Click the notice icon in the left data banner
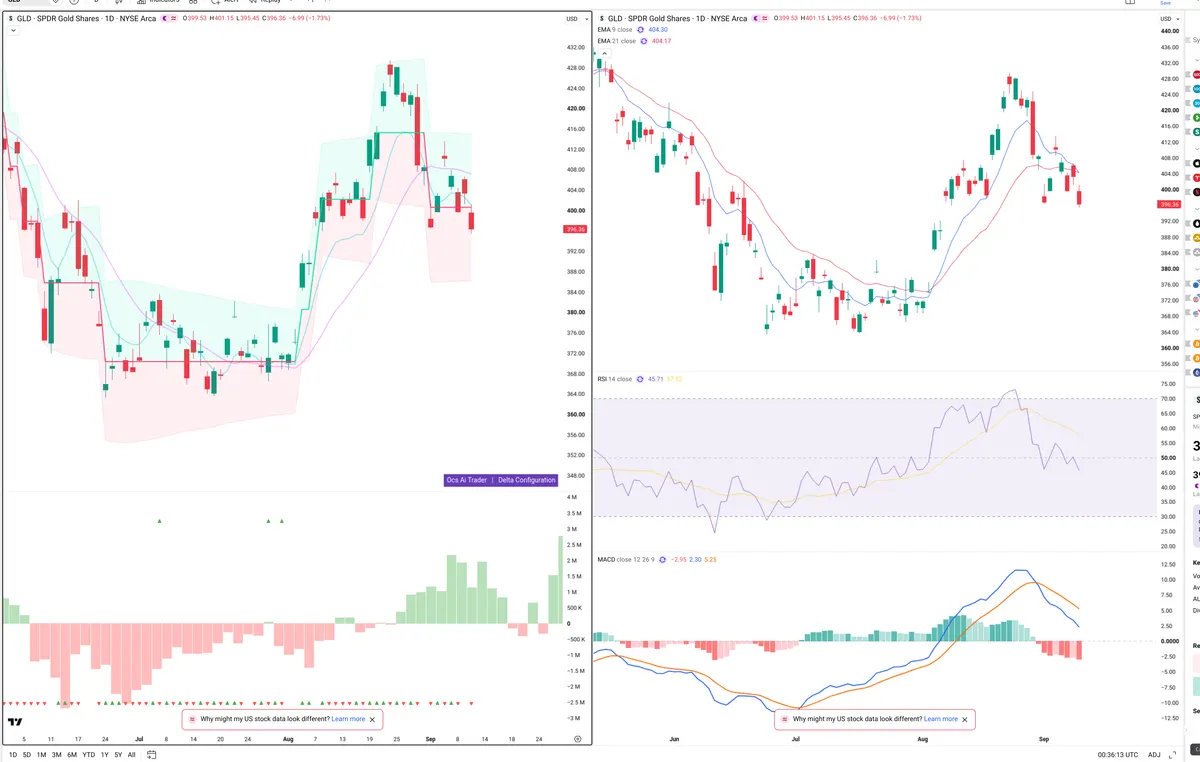This screenshot has height=762, width=1200. pyautogui.click(x=192, y=719)
